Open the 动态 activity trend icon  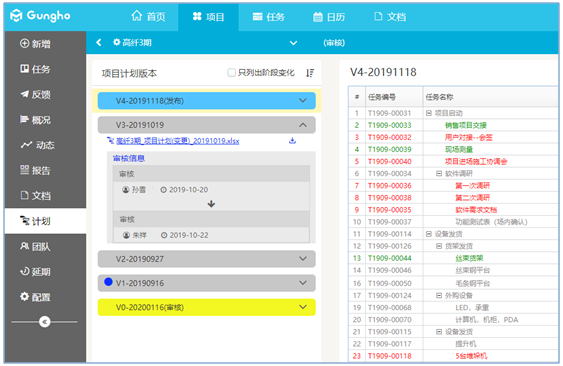point(26,145)
